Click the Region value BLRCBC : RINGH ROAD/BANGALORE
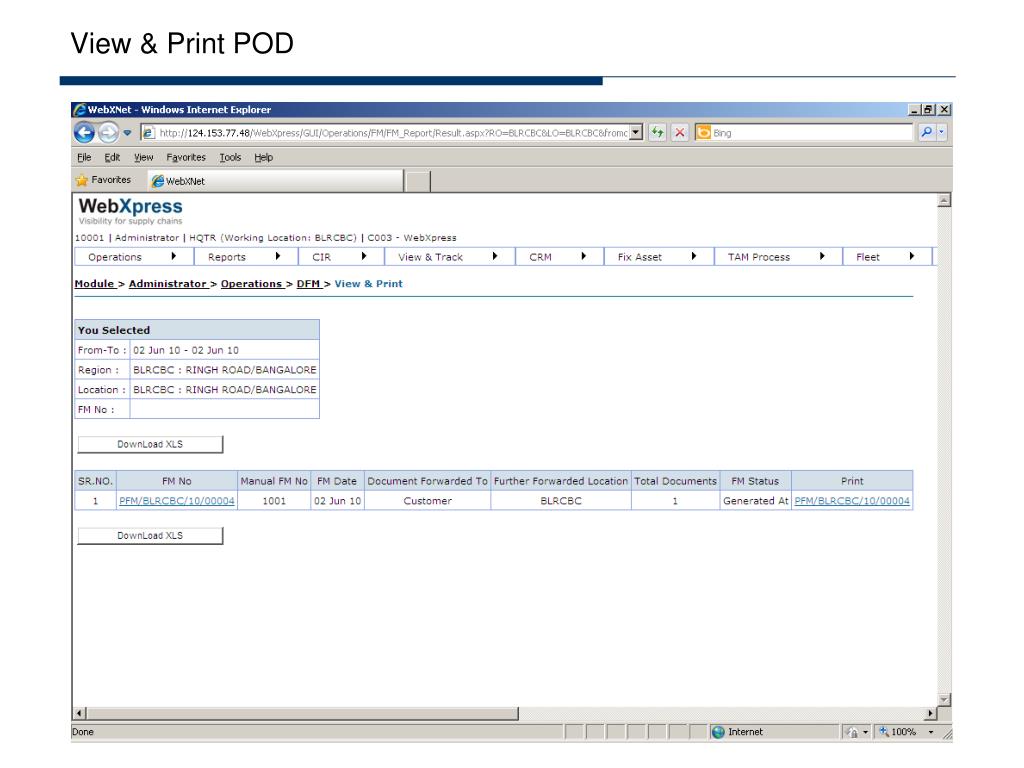The image size is (1024, 768). tap(225, 370)
